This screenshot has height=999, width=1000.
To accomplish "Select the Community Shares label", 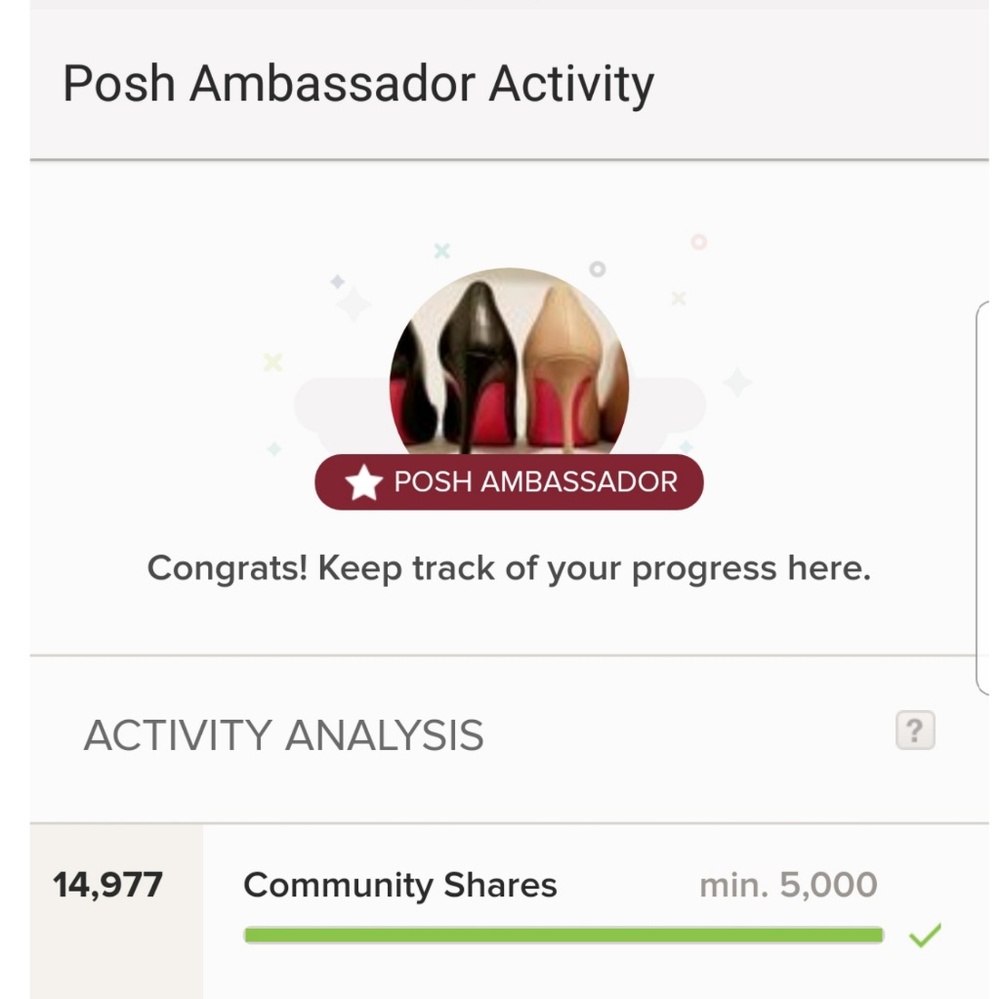I will coord(400,885).
